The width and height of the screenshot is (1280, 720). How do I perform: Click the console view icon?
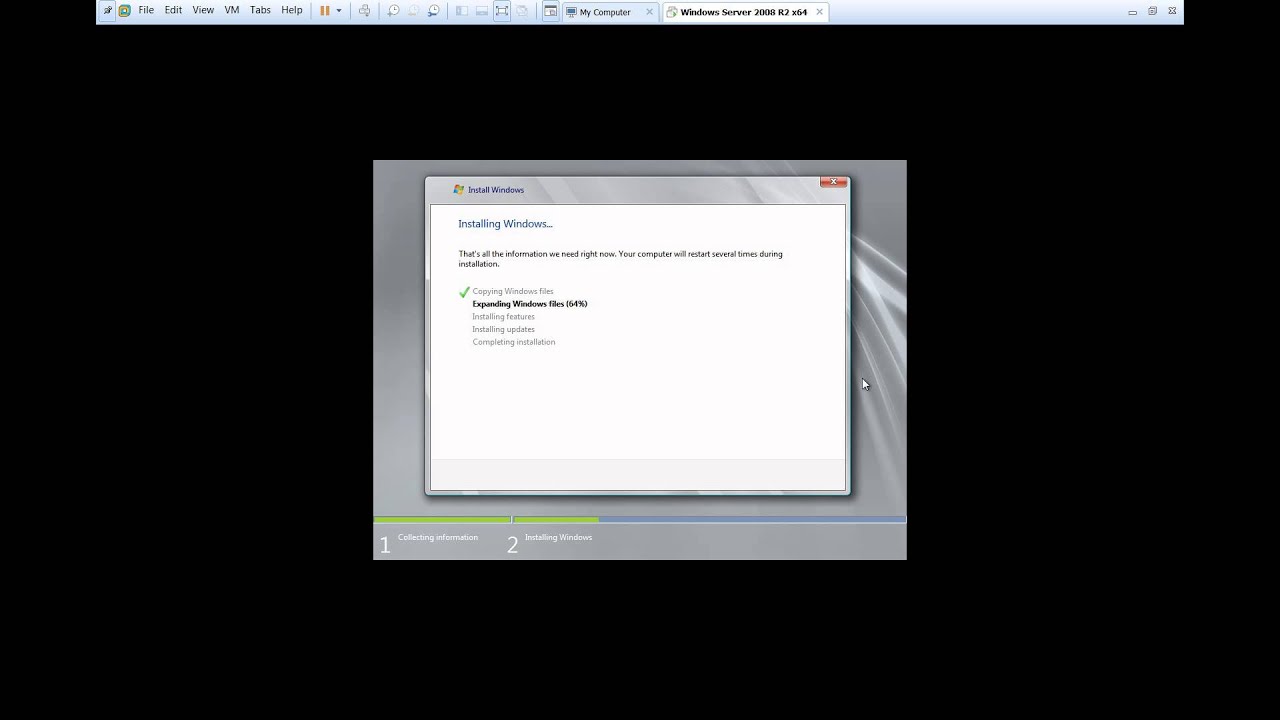[x=550, y=11]
